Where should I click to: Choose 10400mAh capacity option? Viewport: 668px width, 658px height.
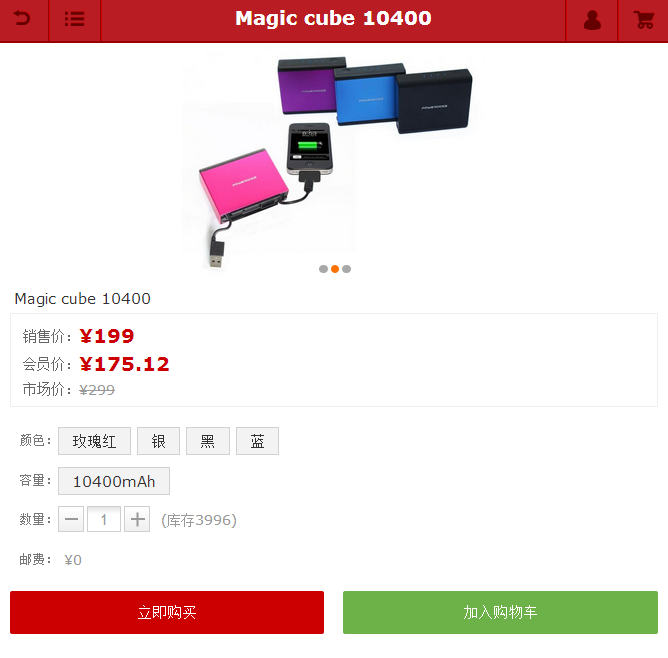[114, 481]
